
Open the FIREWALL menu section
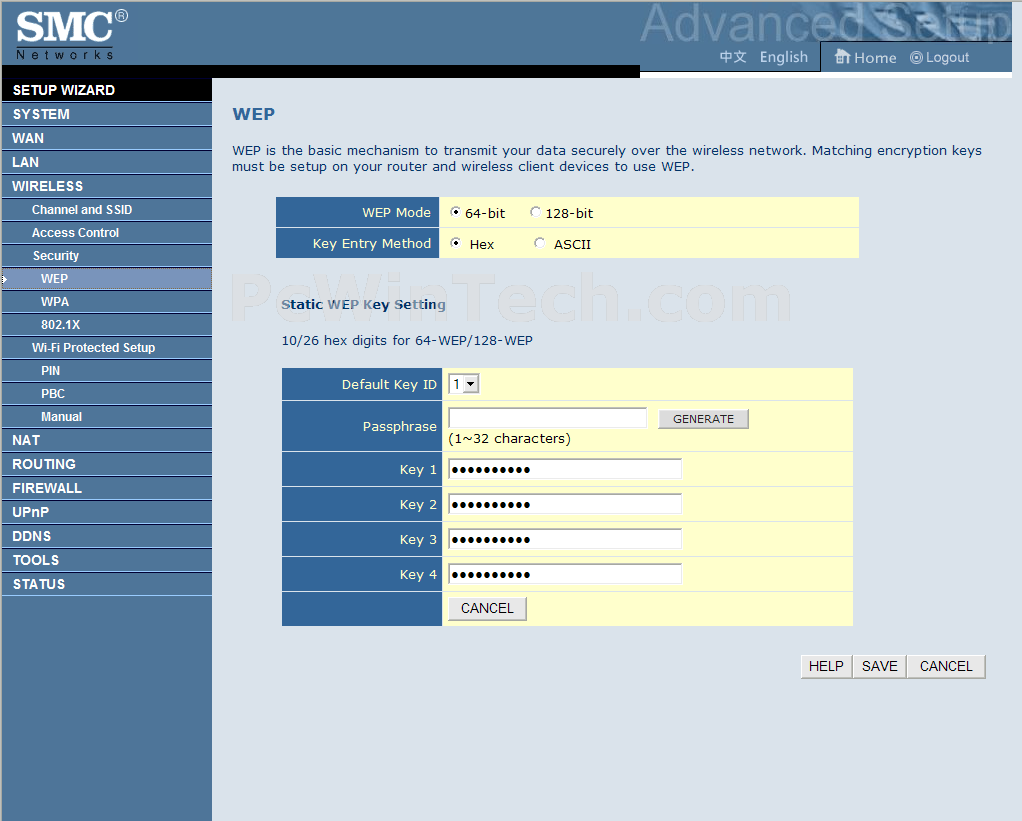click(107, 489)
